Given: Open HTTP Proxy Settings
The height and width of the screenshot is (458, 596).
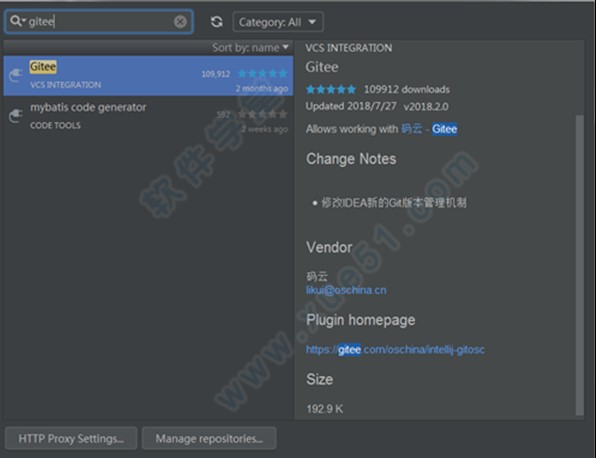Looking at the screenshot, I should (x=71, y=439).
